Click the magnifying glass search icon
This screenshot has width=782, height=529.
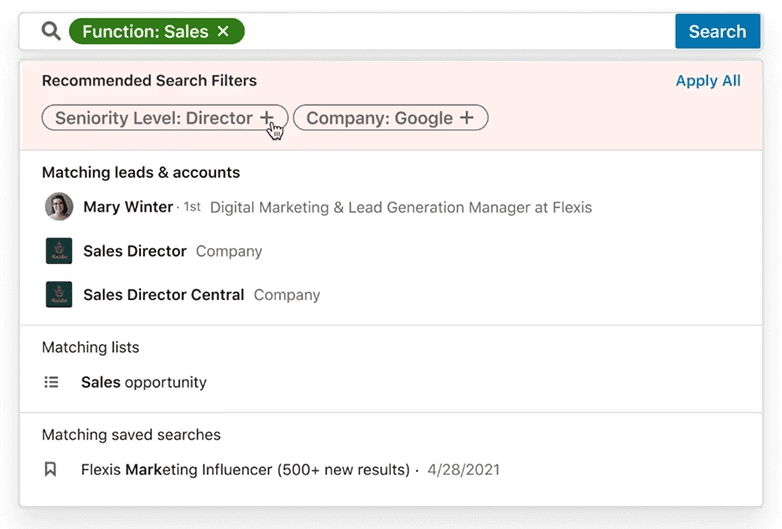[51, 31]
